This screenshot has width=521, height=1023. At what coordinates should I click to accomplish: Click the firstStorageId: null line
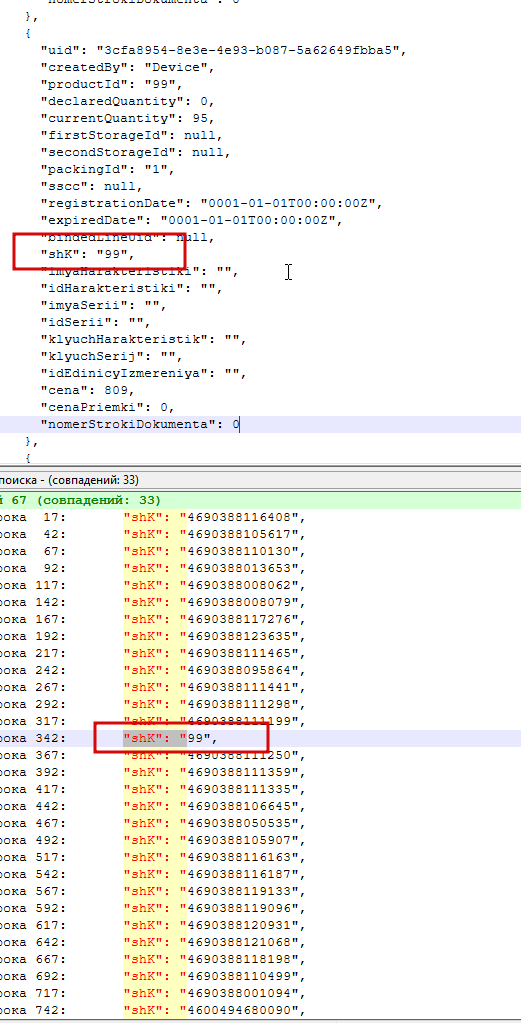tap(132, 135)
